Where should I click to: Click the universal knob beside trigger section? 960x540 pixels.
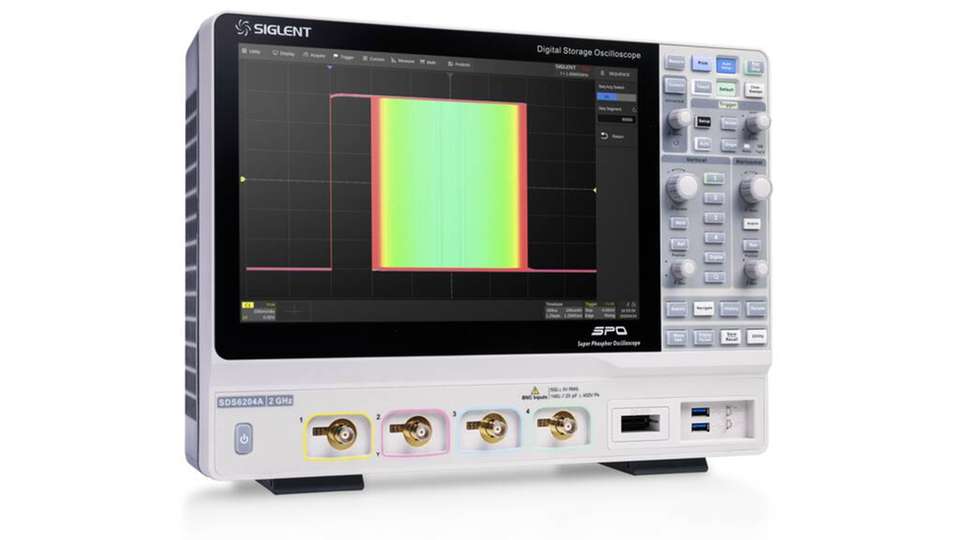pyautogui.click(x=678, y=118)
